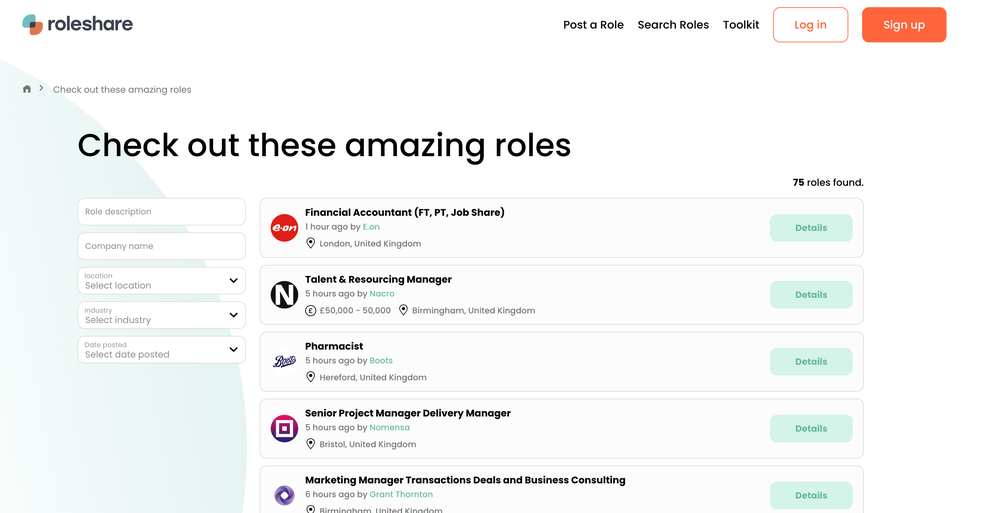
Task: Click the Grant Thornton company logo
Action: pos(284,495)
